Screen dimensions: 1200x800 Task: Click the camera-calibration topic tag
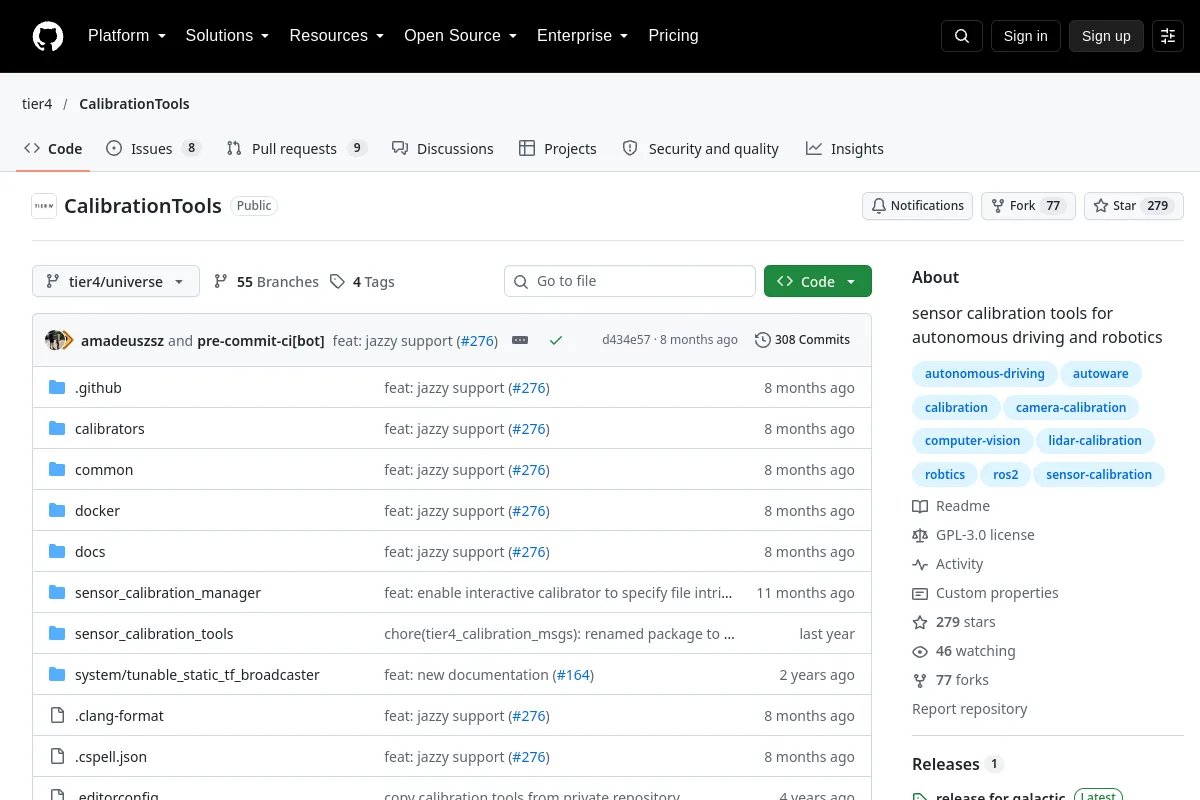pos(1071,408)
